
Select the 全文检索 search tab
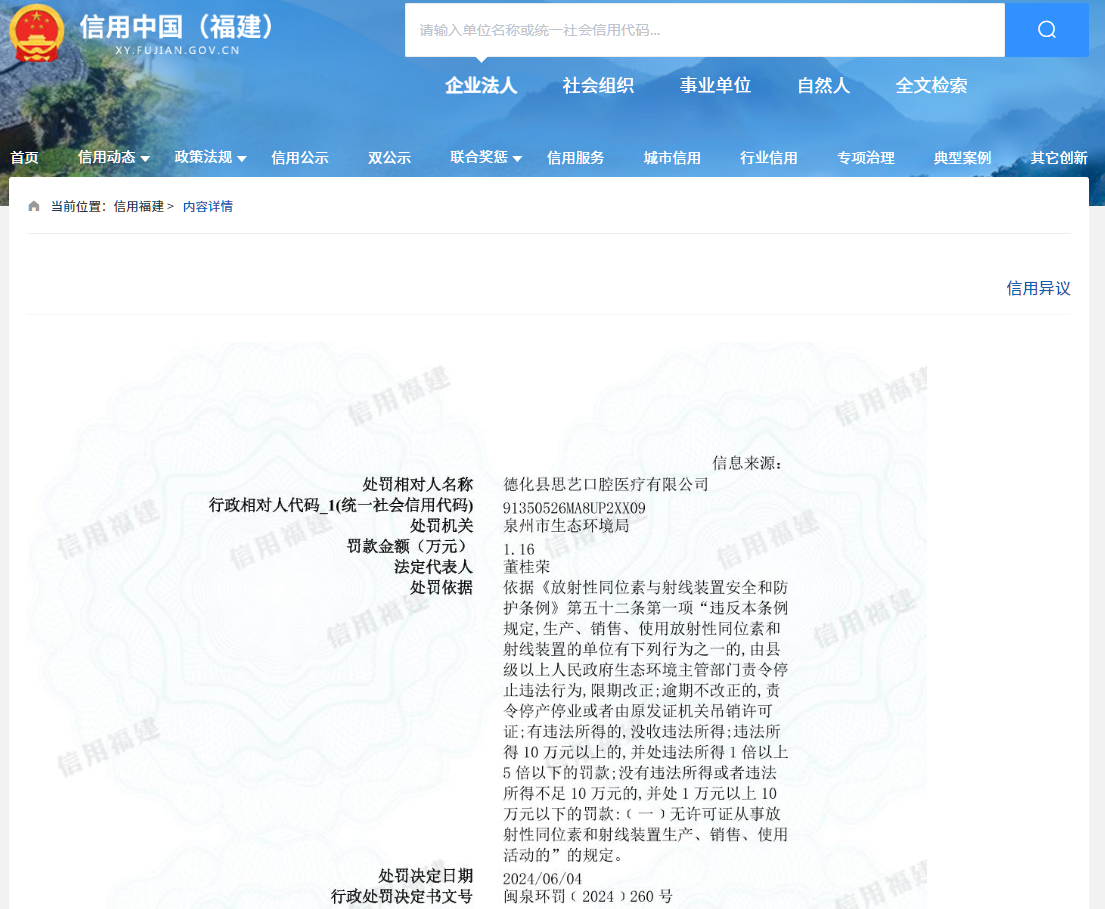point(931,86)
